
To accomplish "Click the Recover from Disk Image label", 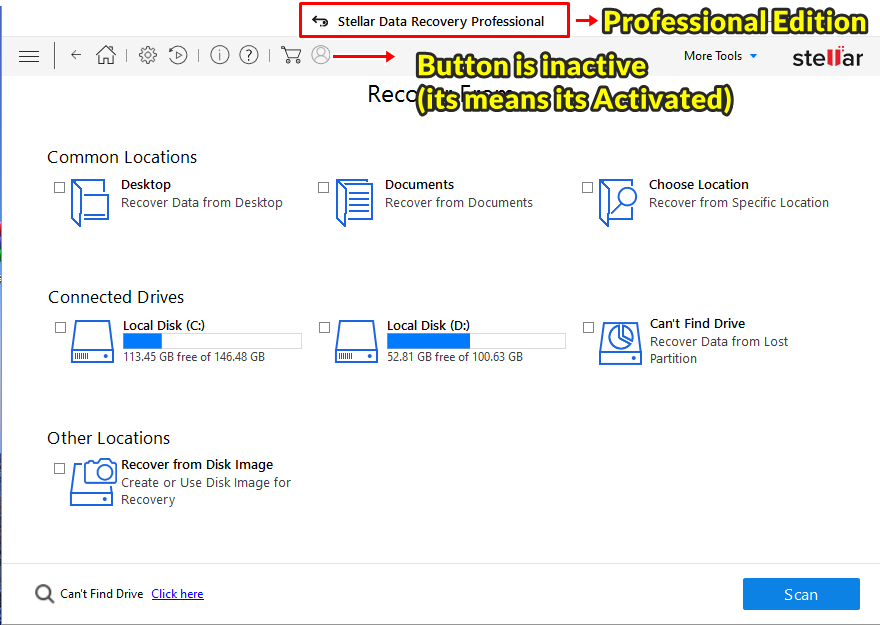I will (x=197, y=465).
